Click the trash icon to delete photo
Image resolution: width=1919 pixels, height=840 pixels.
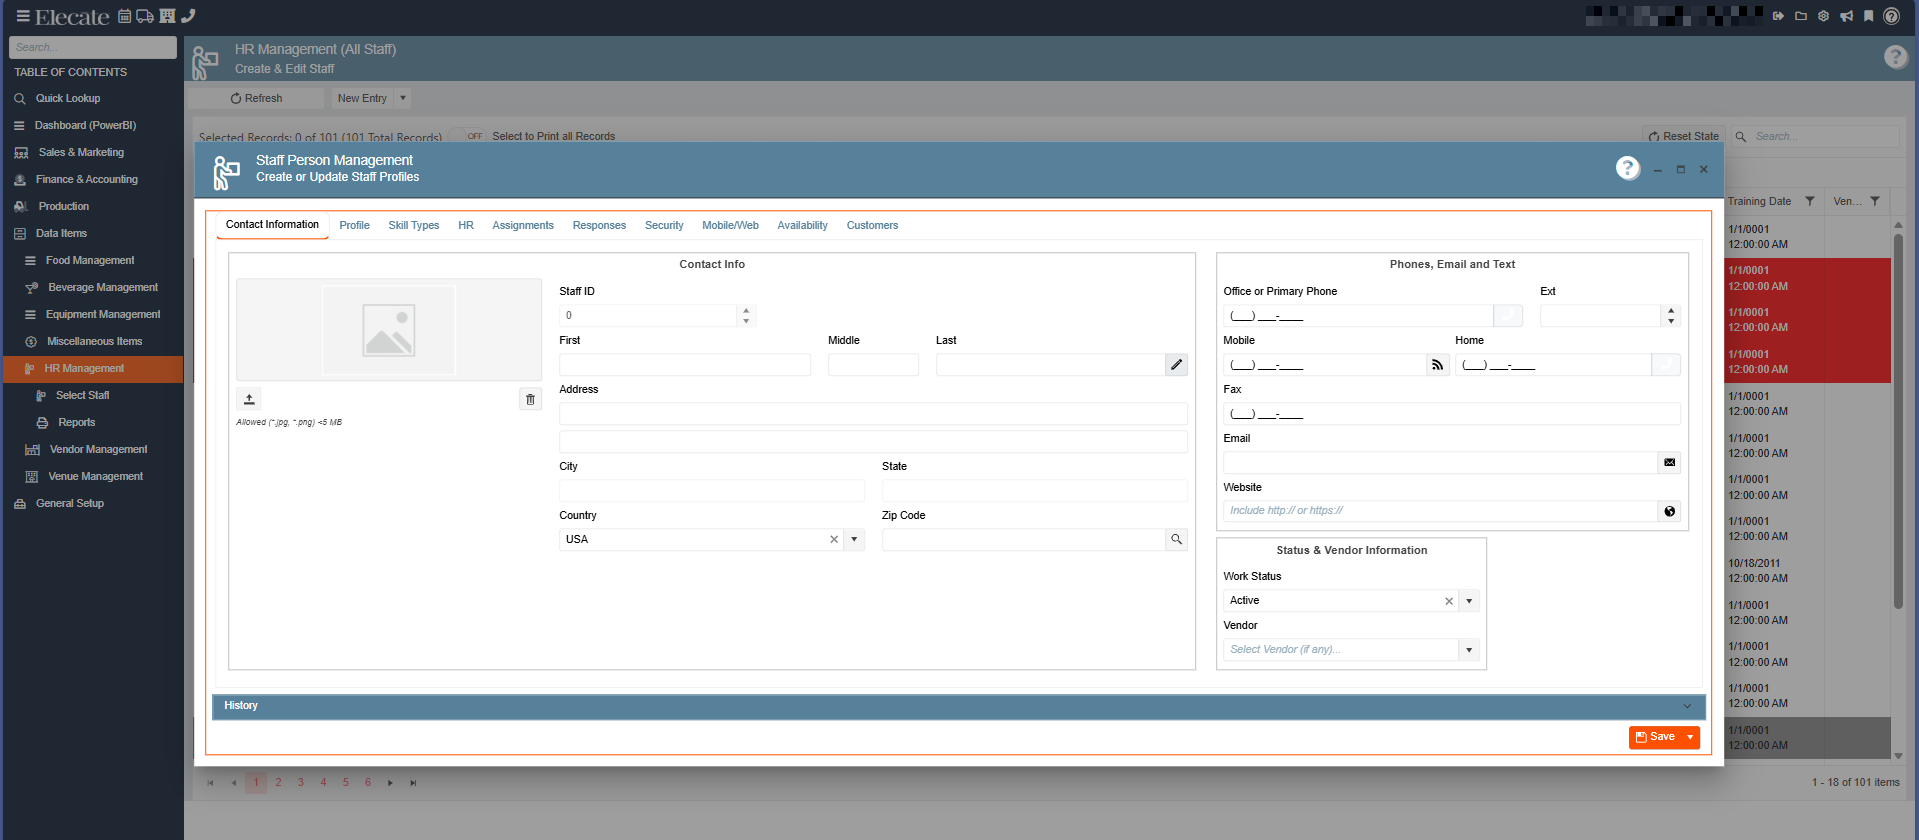click(x=530, y=399)
